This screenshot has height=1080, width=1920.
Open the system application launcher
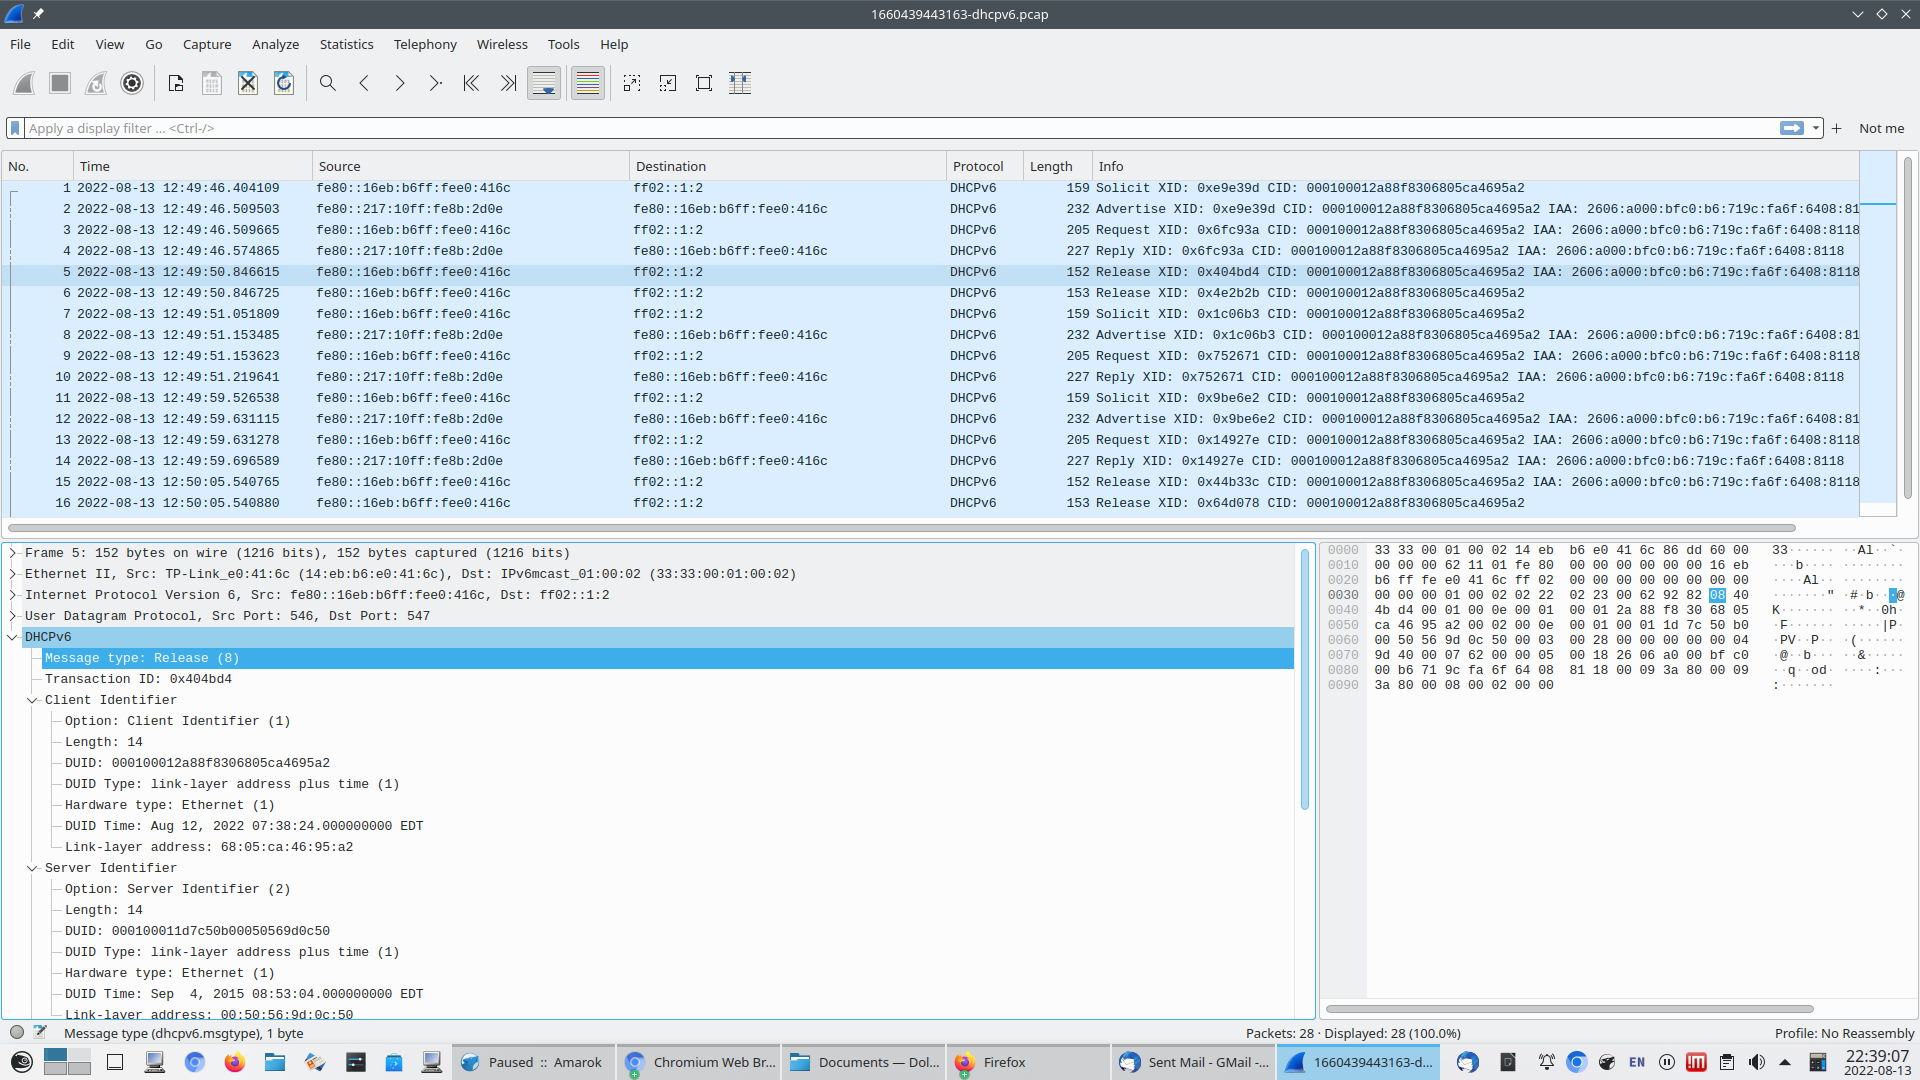point(21,1062)
